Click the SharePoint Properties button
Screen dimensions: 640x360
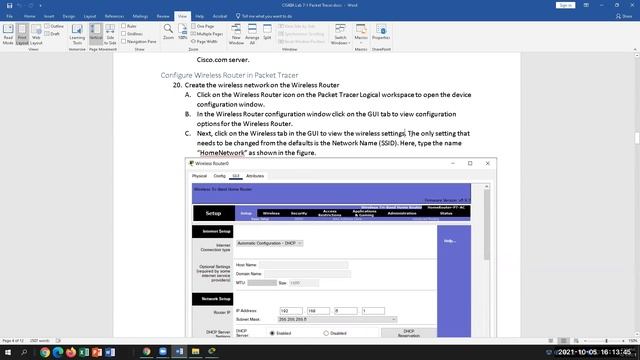point(381,32)
